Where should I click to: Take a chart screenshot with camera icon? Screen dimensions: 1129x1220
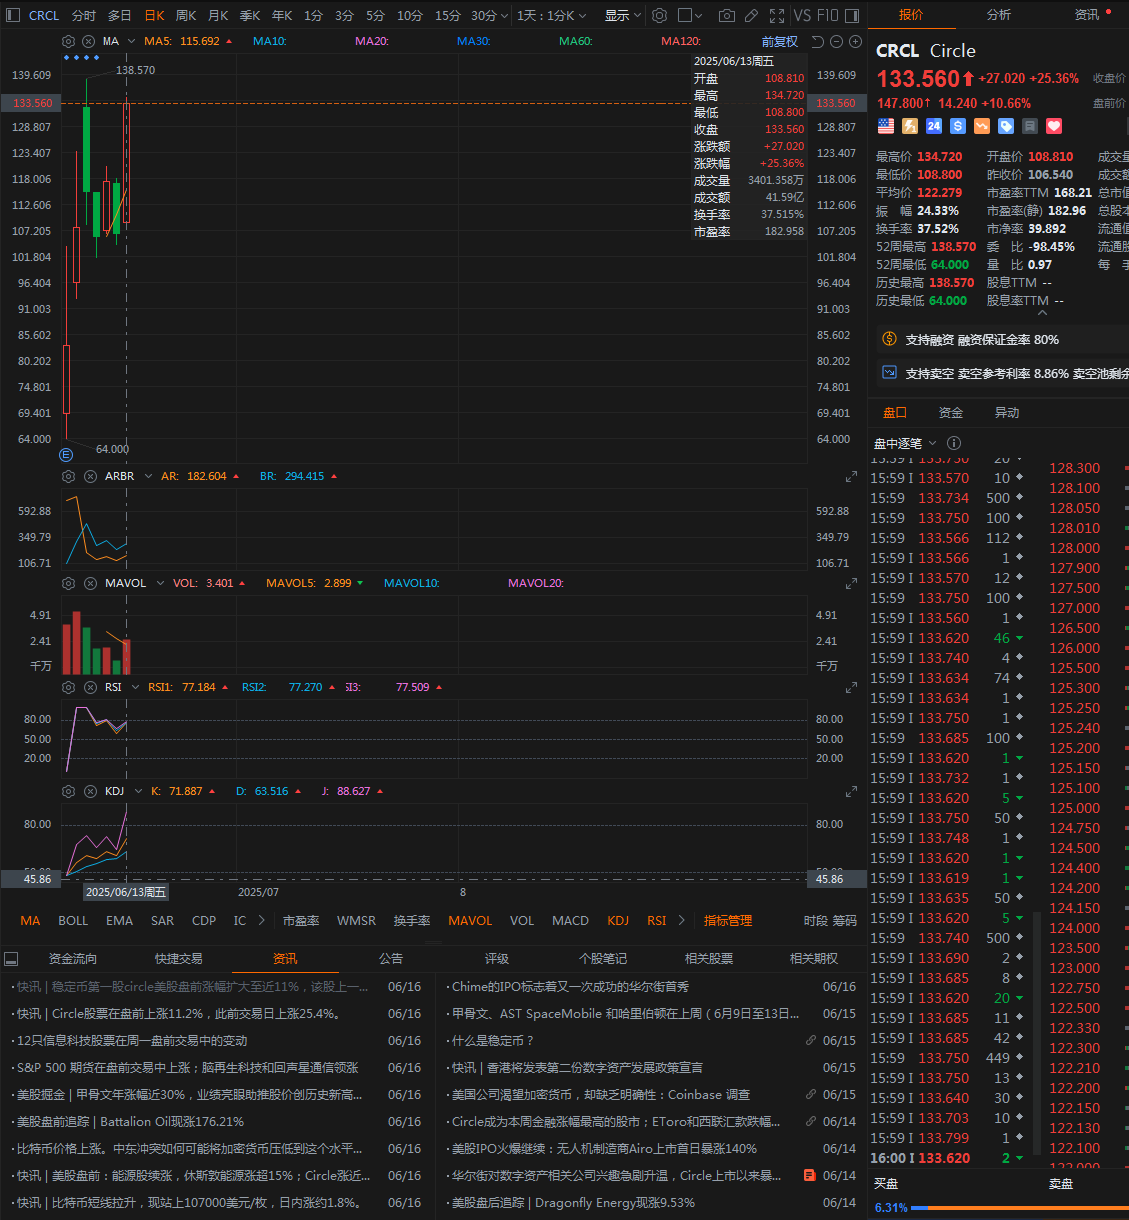point(727,15)
